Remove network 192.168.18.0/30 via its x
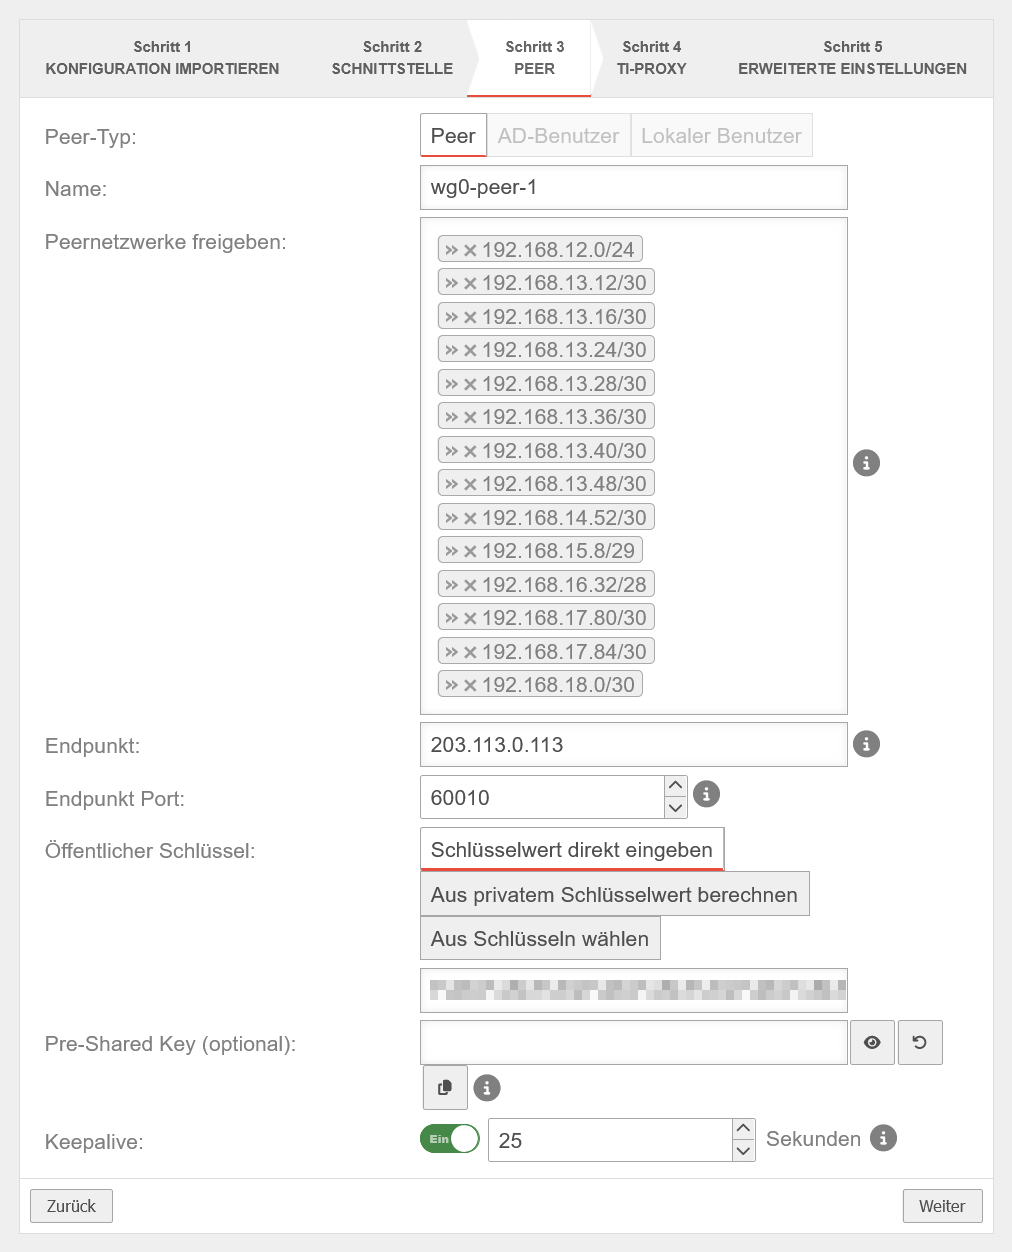 [470, 685]
